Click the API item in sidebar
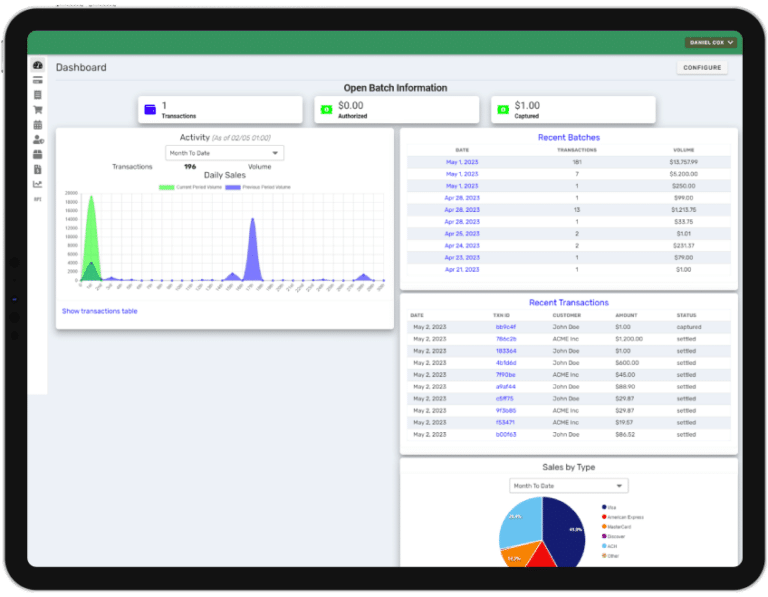The width and height of the screenshot is (768, 597). (38, 199)
